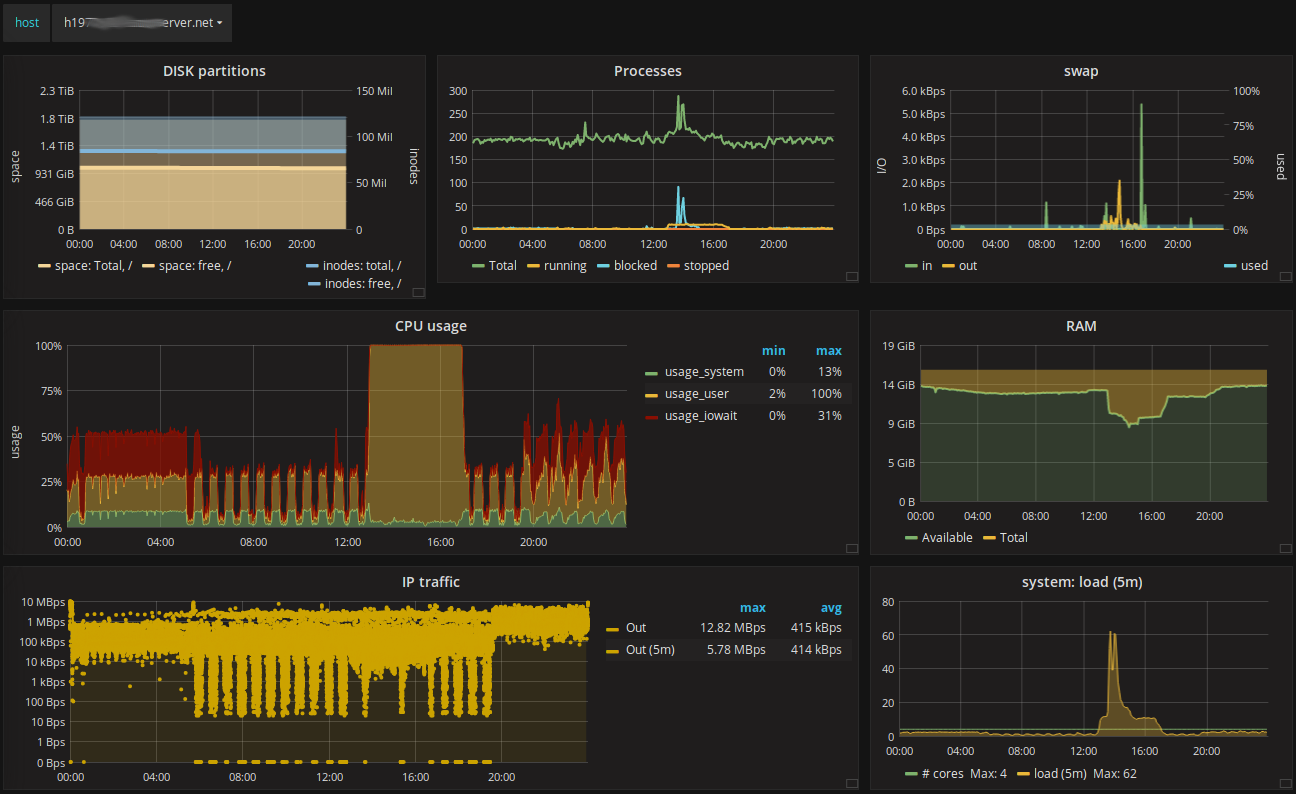Toggle usage_iowait series in CPU legend
1296x794 pixels.
tap(700, 416)
